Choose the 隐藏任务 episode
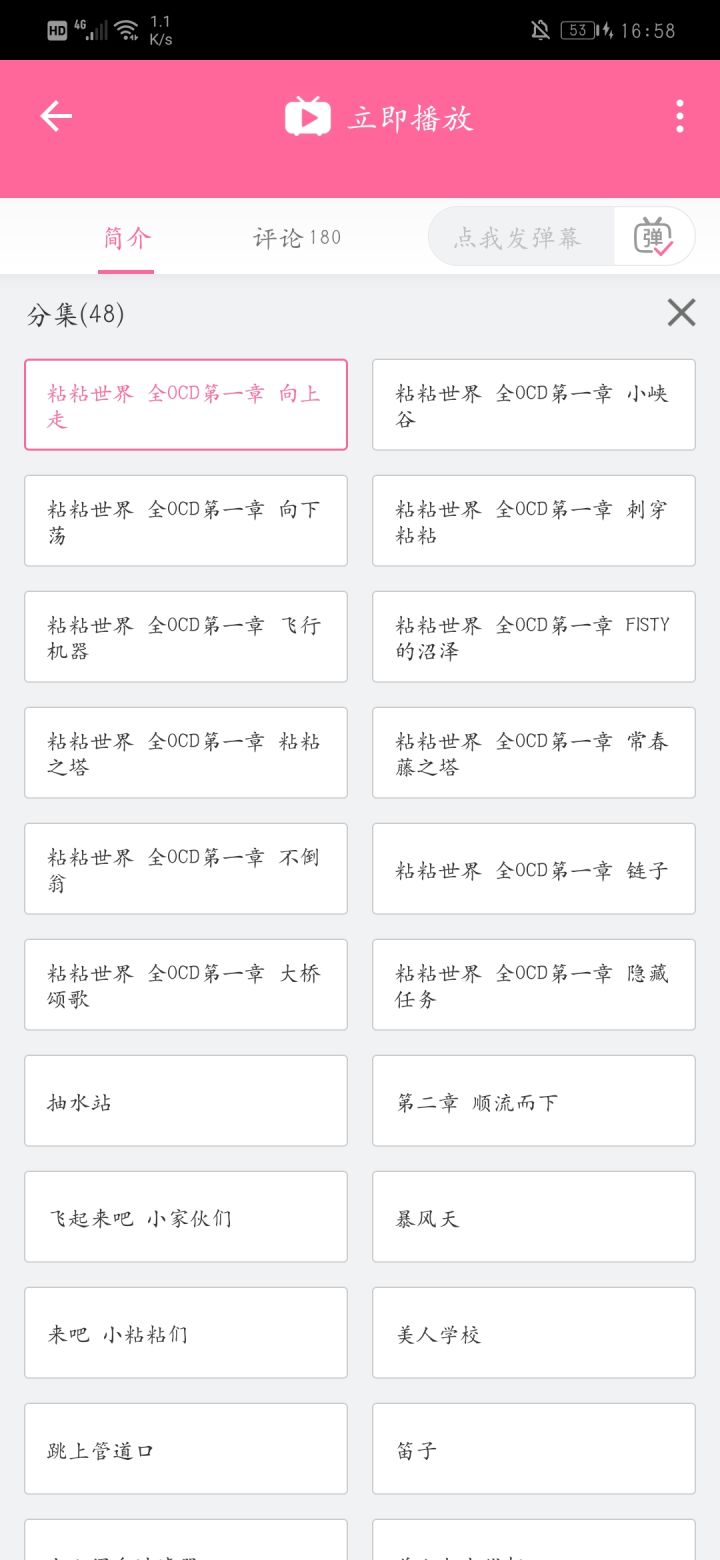Screen dimensions: 720x1560 point(534,985)
